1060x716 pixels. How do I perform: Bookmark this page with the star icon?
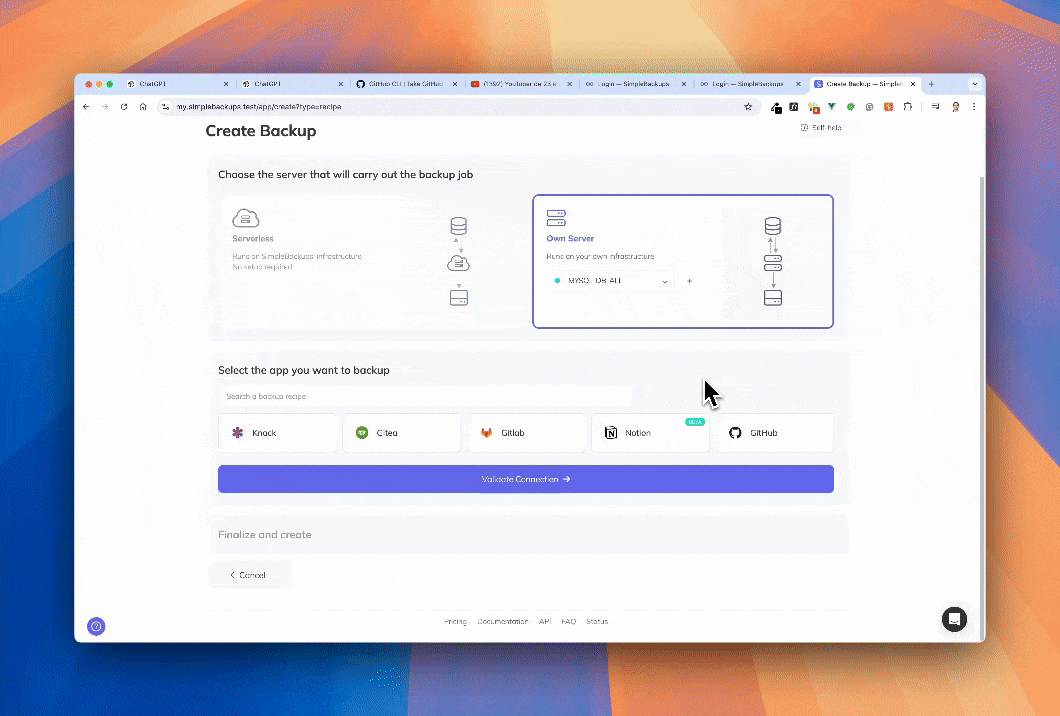coord(748,107)
